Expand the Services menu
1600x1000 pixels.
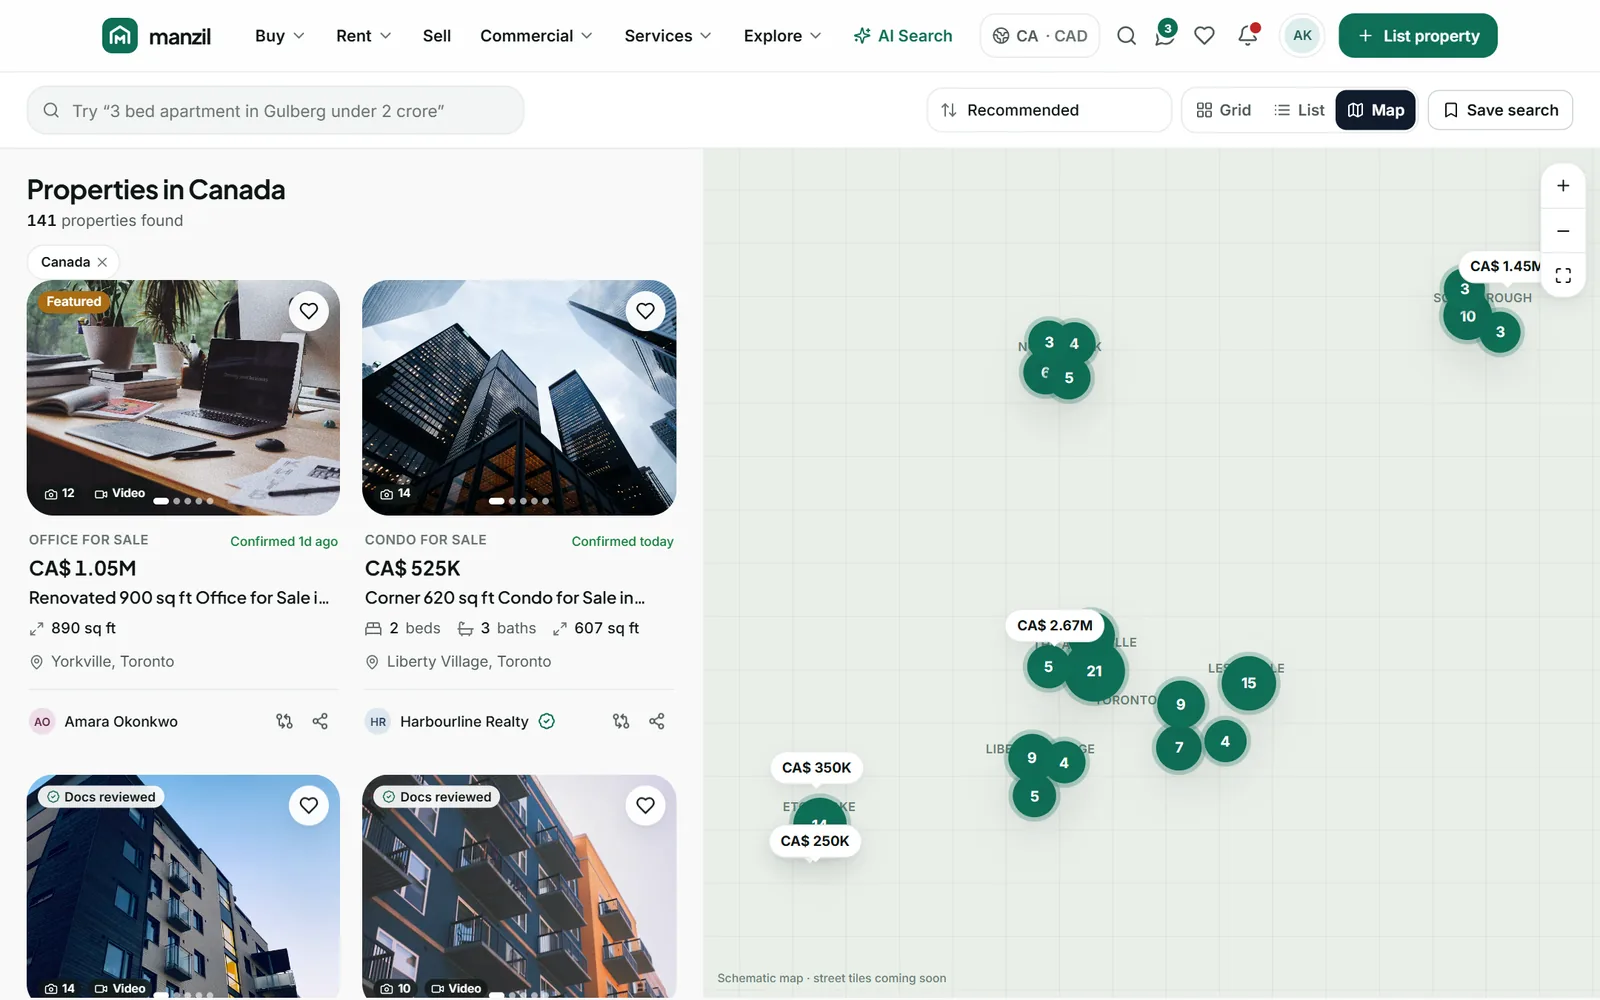[668, 36]
